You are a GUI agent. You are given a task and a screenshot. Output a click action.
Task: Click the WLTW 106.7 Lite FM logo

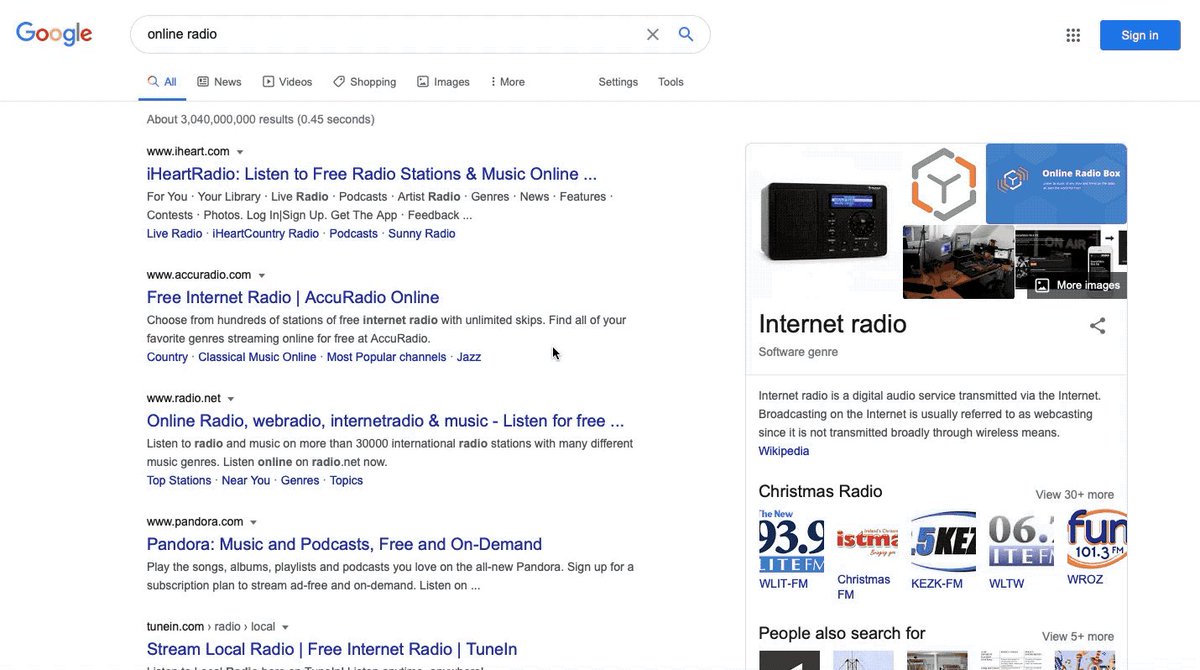[1021, 540]
